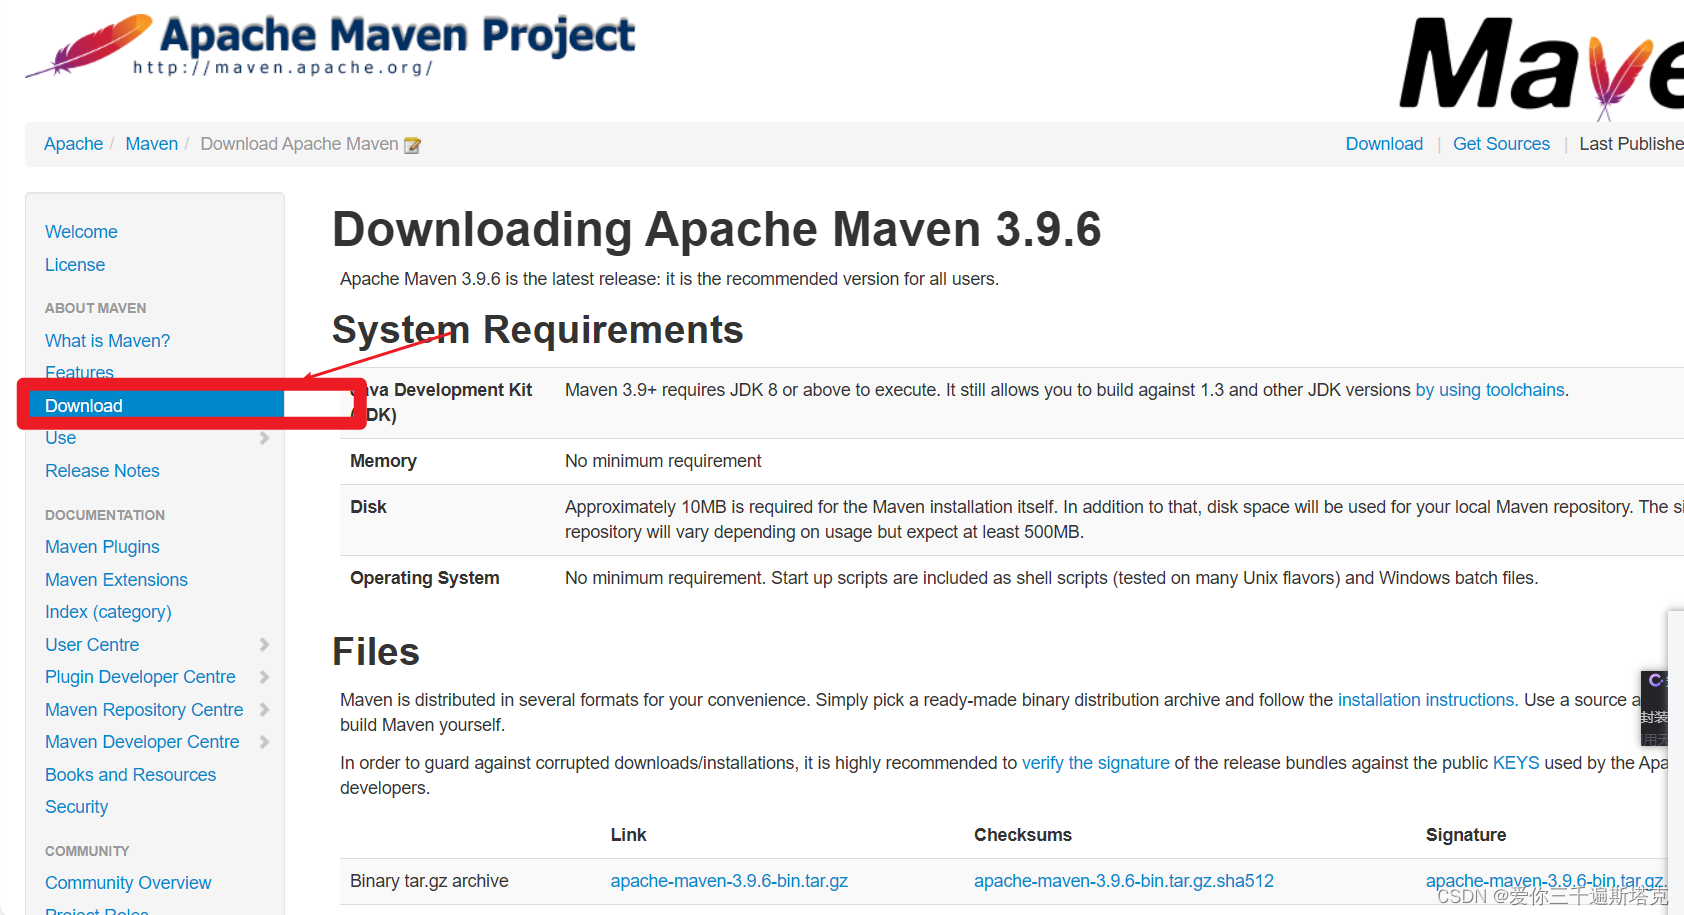
Task: Click the 'by using toolchains' link
Action: [1489, 390]
